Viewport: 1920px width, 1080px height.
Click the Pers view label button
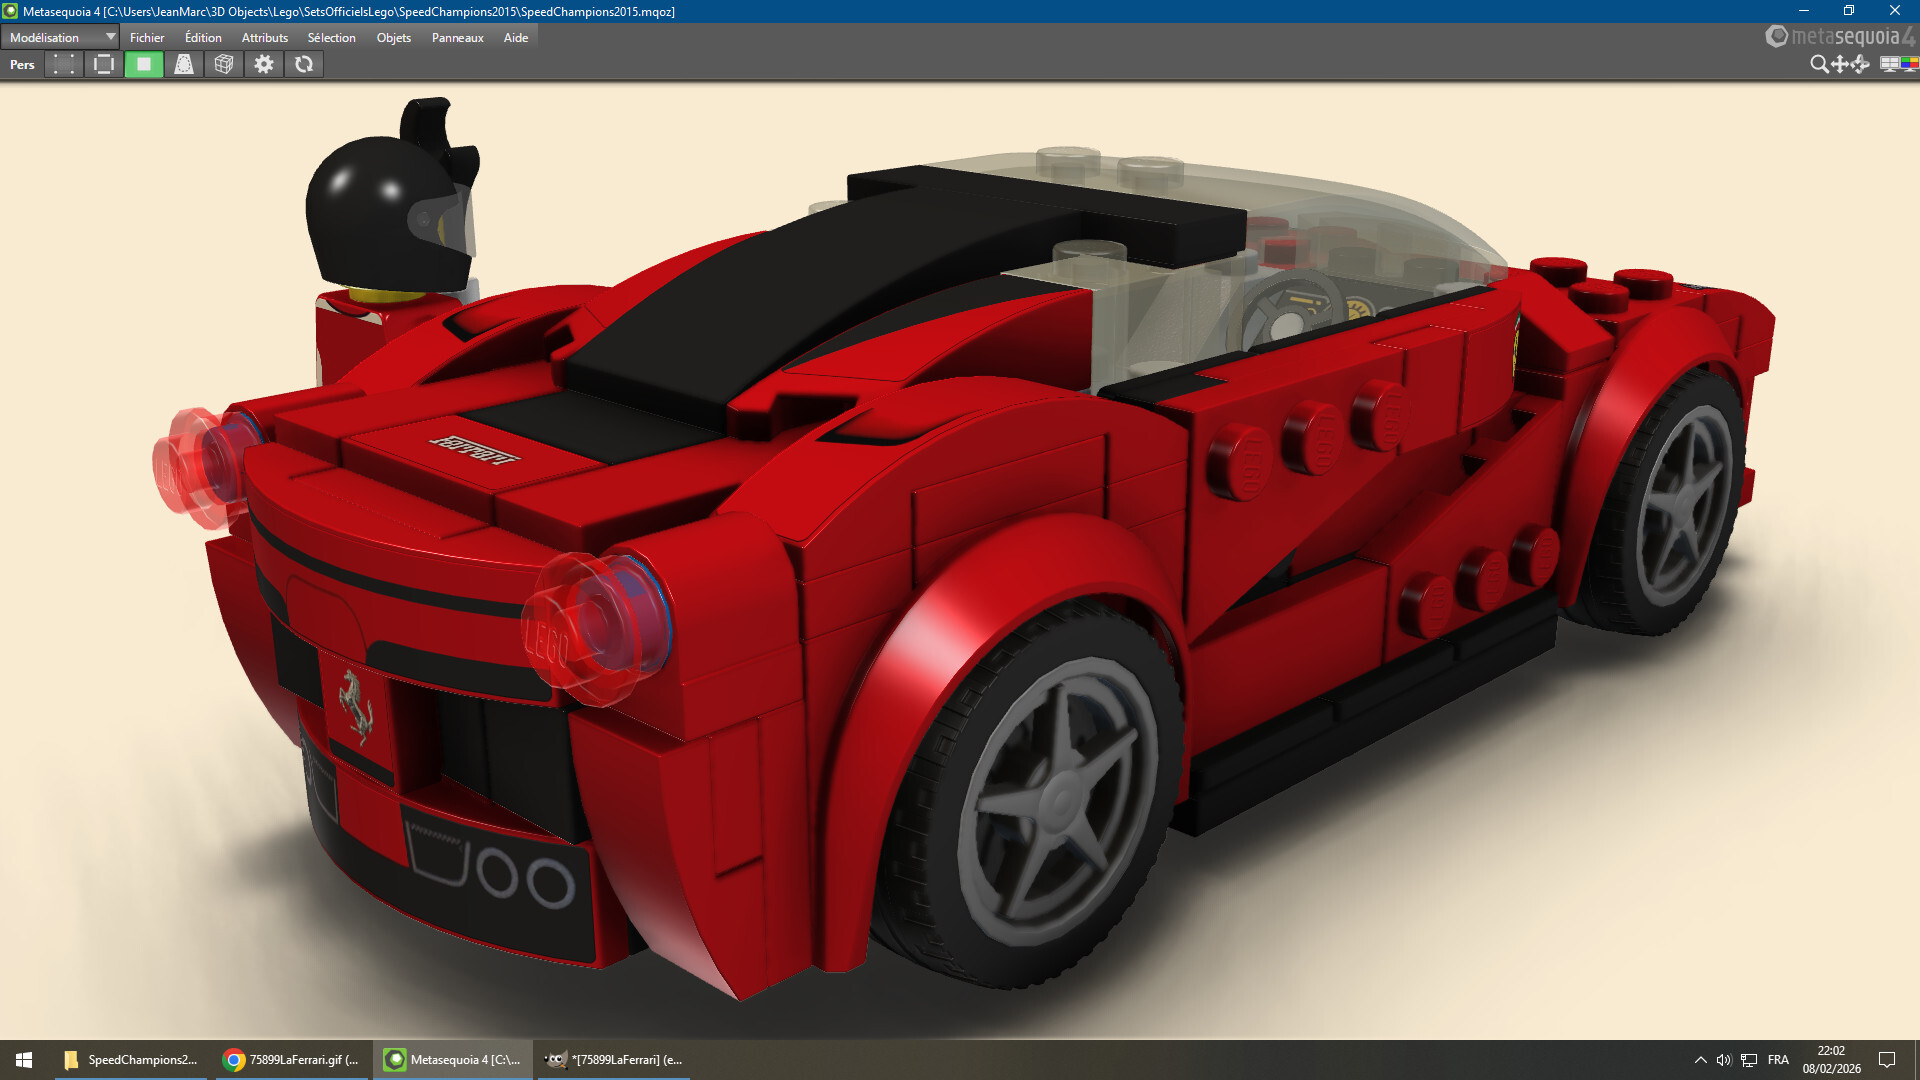[22, 64]
